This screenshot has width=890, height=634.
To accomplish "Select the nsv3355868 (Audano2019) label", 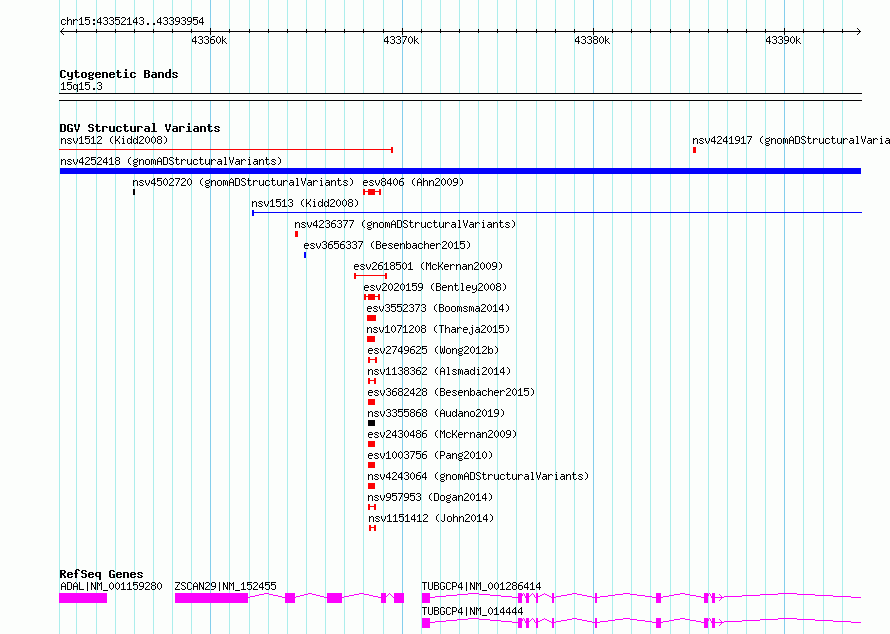I will (x=436, y=413).
